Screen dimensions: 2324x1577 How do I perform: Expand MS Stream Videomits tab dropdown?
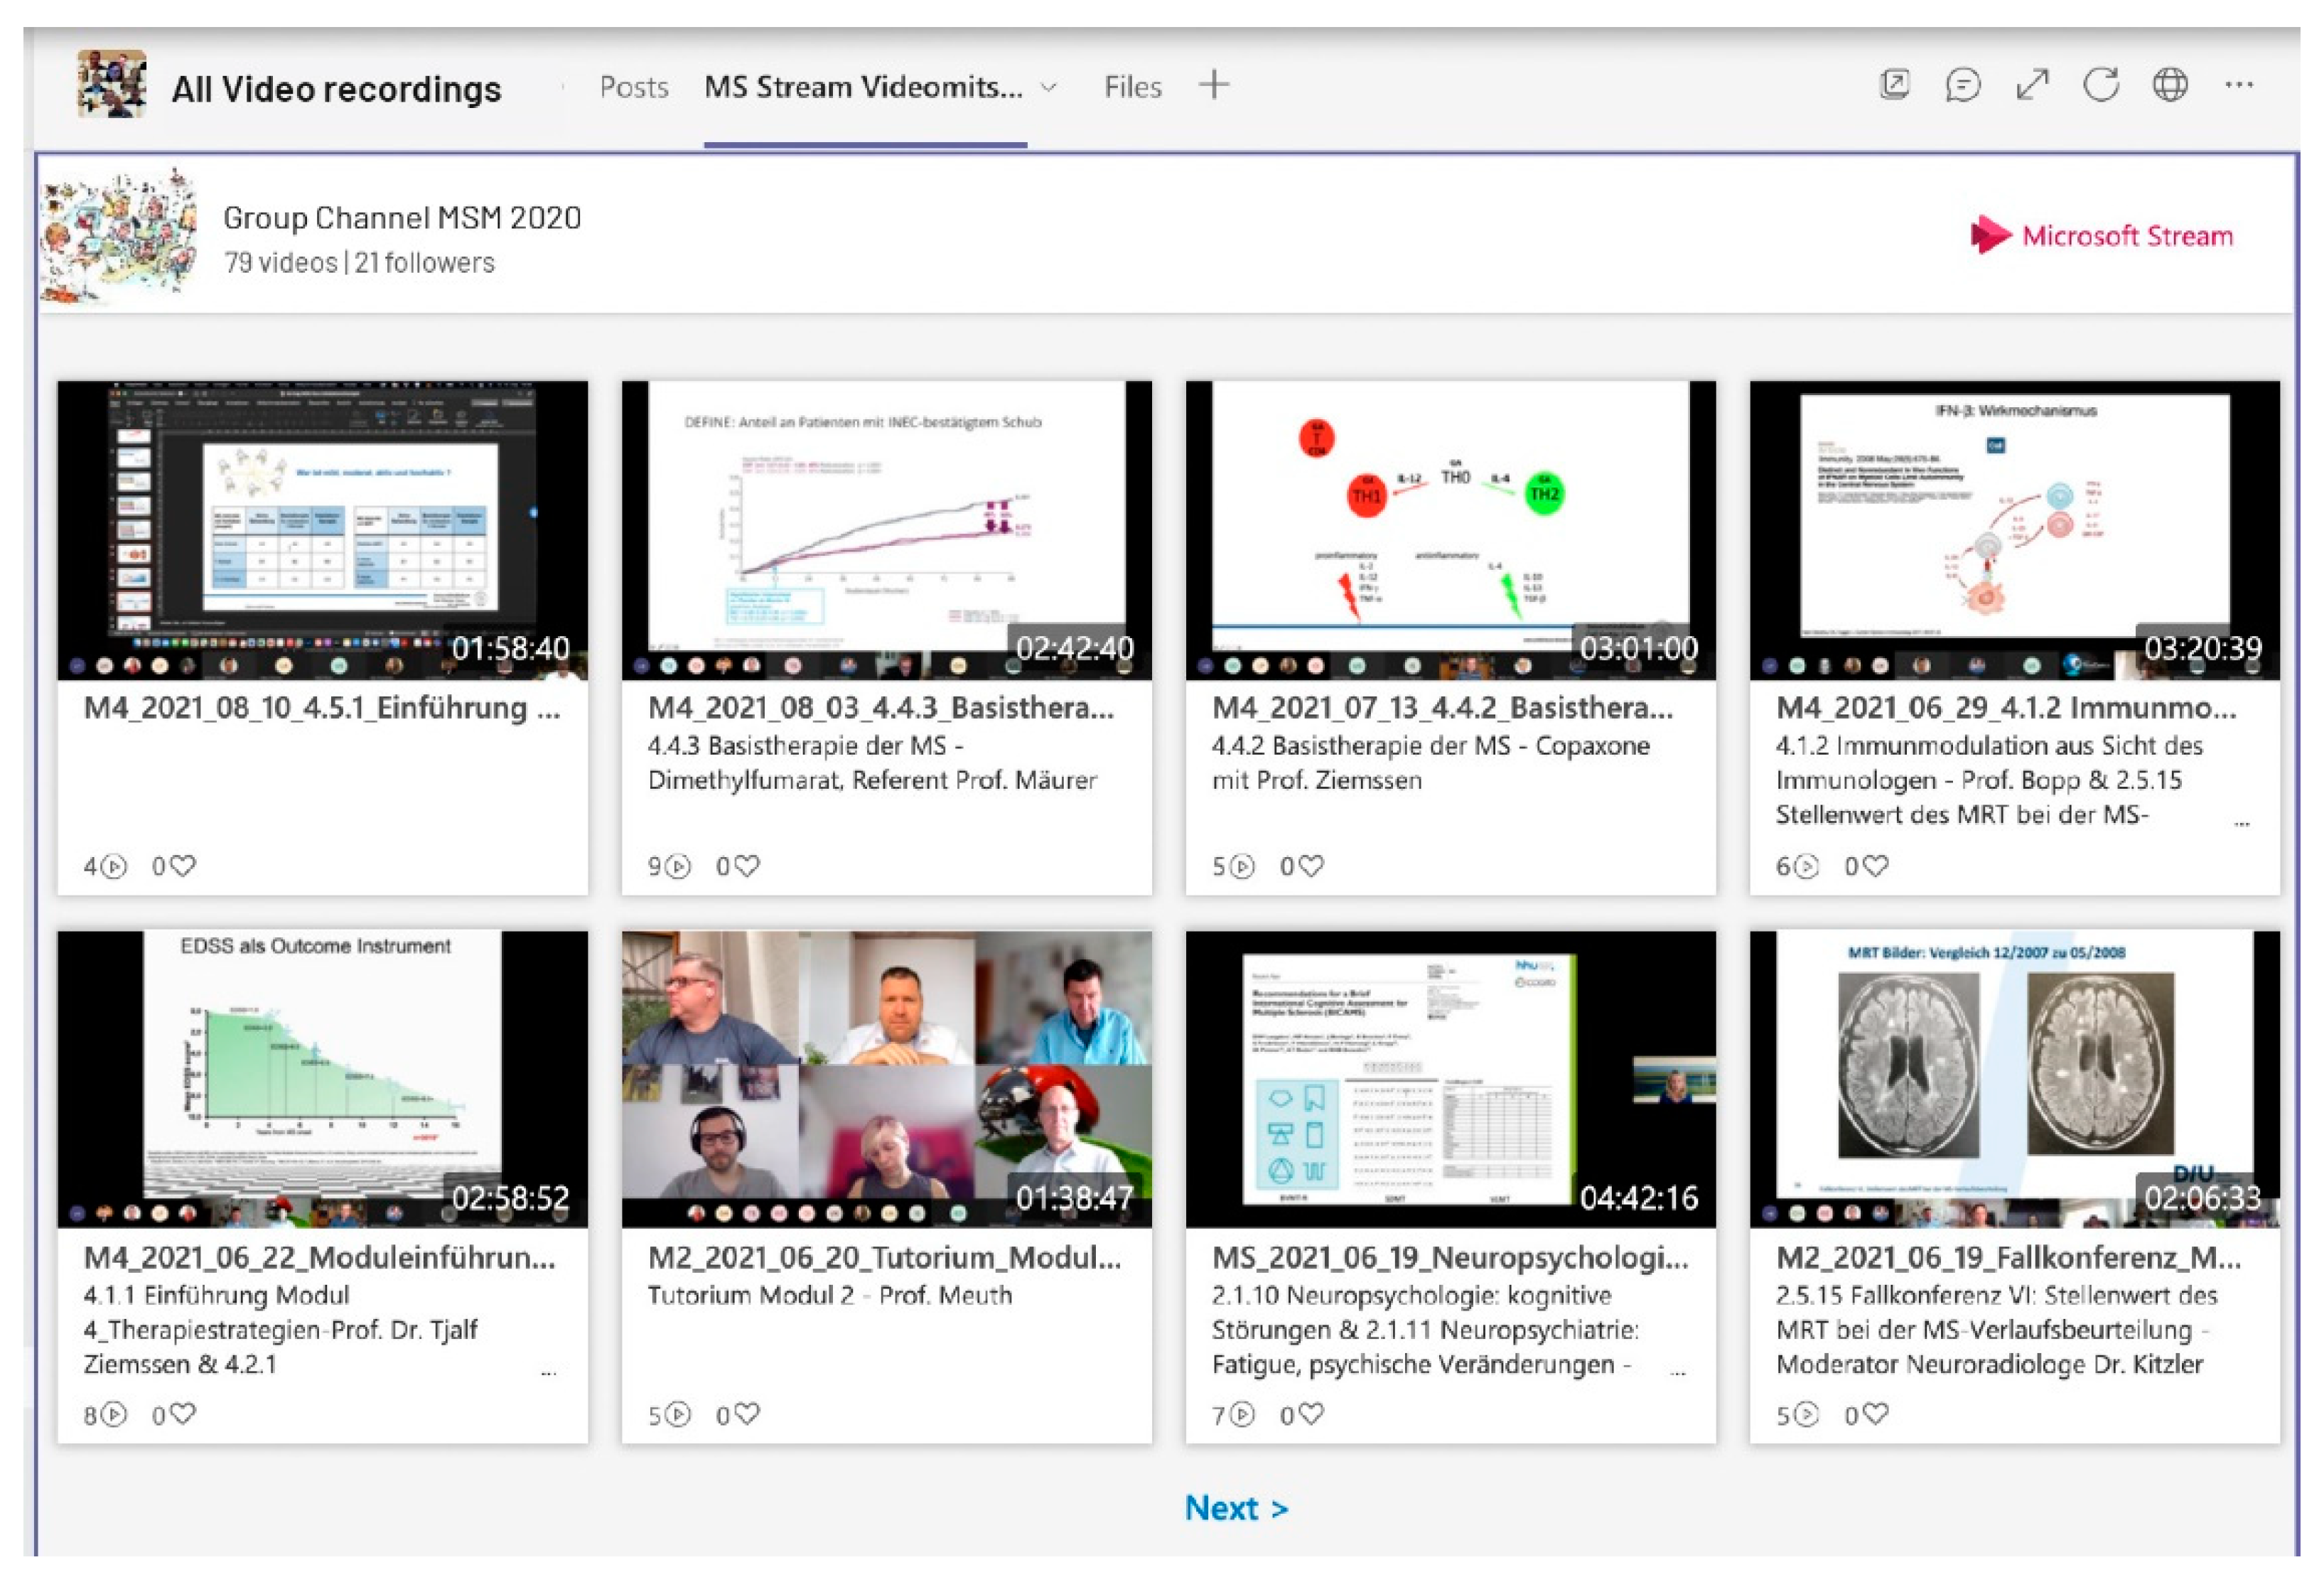(1049, 88)
